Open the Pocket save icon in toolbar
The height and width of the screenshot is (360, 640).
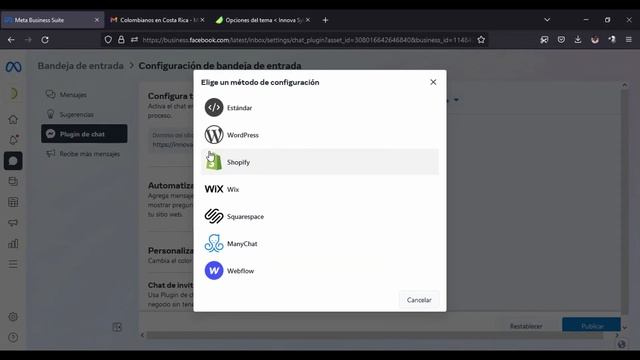(x=561, y=40)
